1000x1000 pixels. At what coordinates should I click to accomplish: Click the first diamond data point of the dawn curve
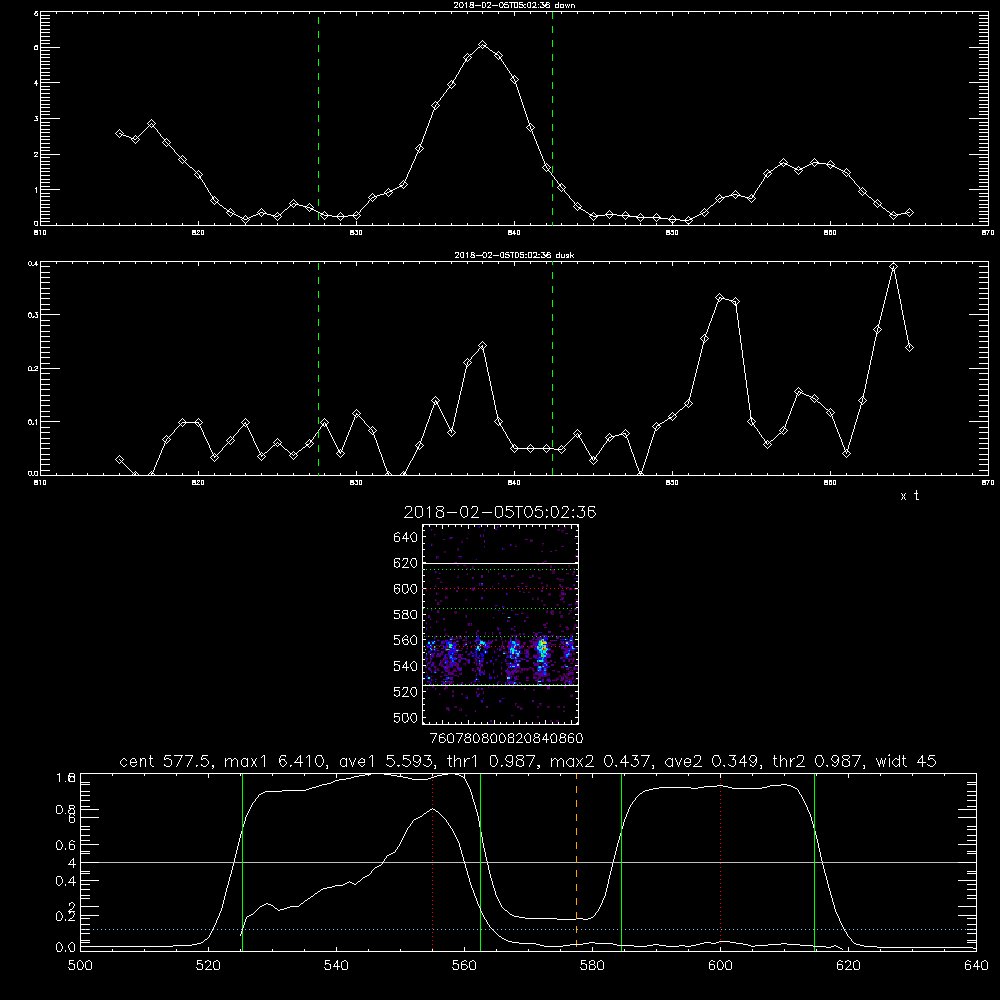(119, 133)
